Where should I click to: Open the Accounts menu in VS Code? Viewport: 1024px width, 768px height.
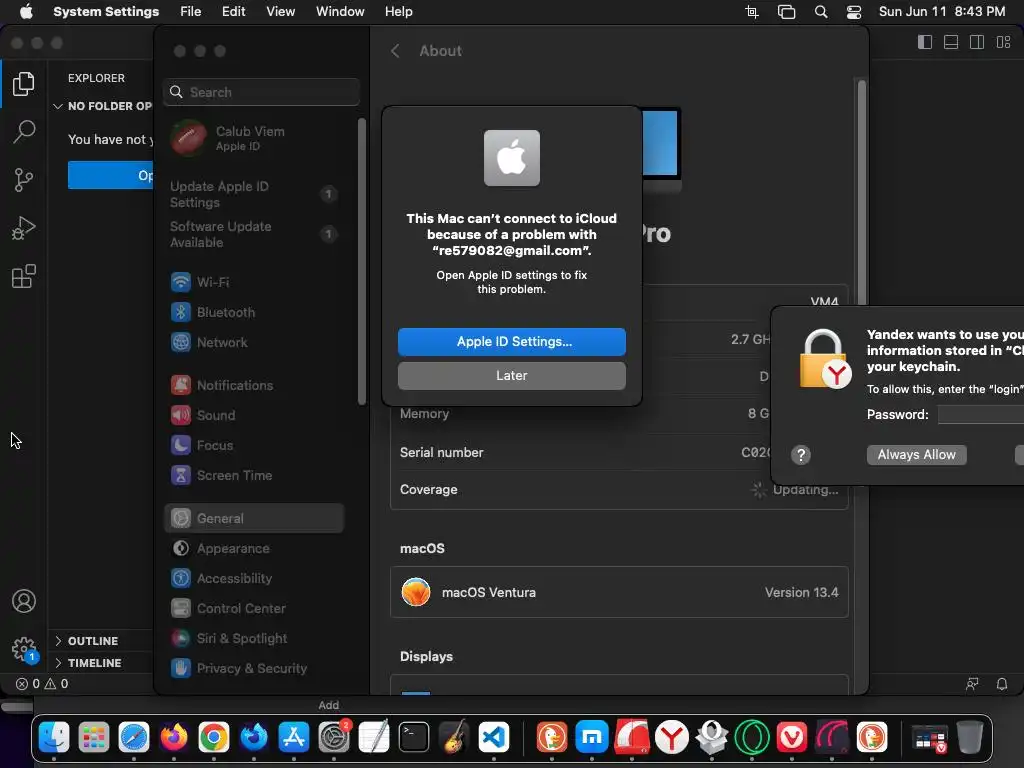coord(24,601)
